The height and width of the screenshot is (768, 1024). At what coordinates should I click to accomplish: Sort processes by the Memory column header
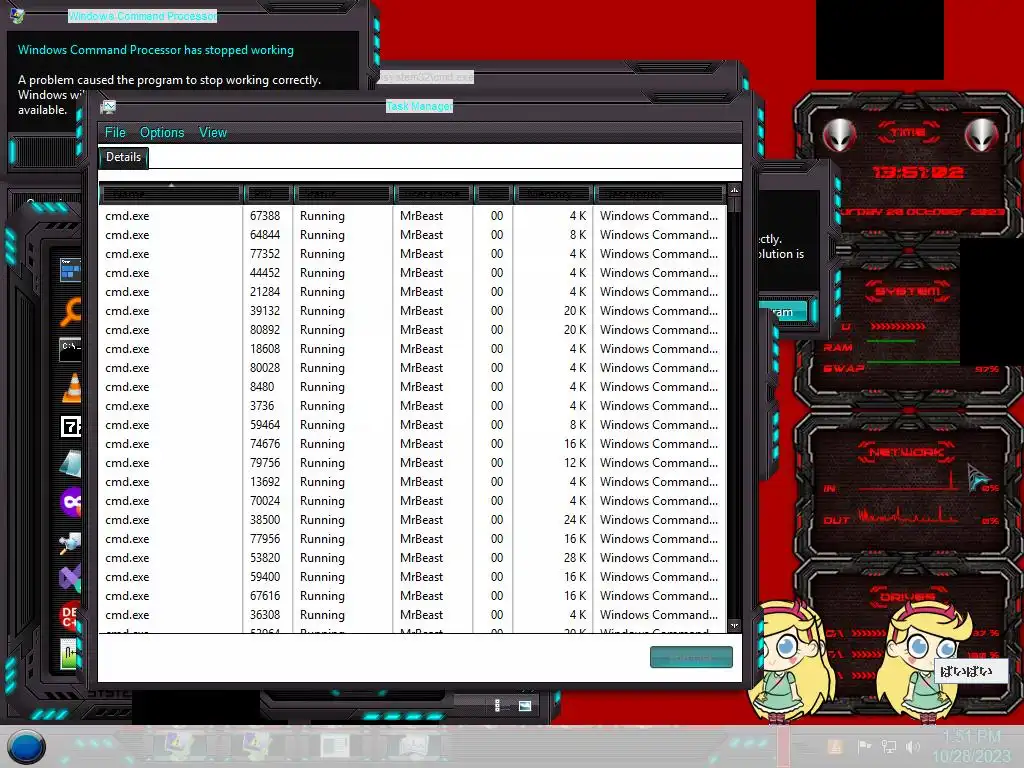(552, 194)
